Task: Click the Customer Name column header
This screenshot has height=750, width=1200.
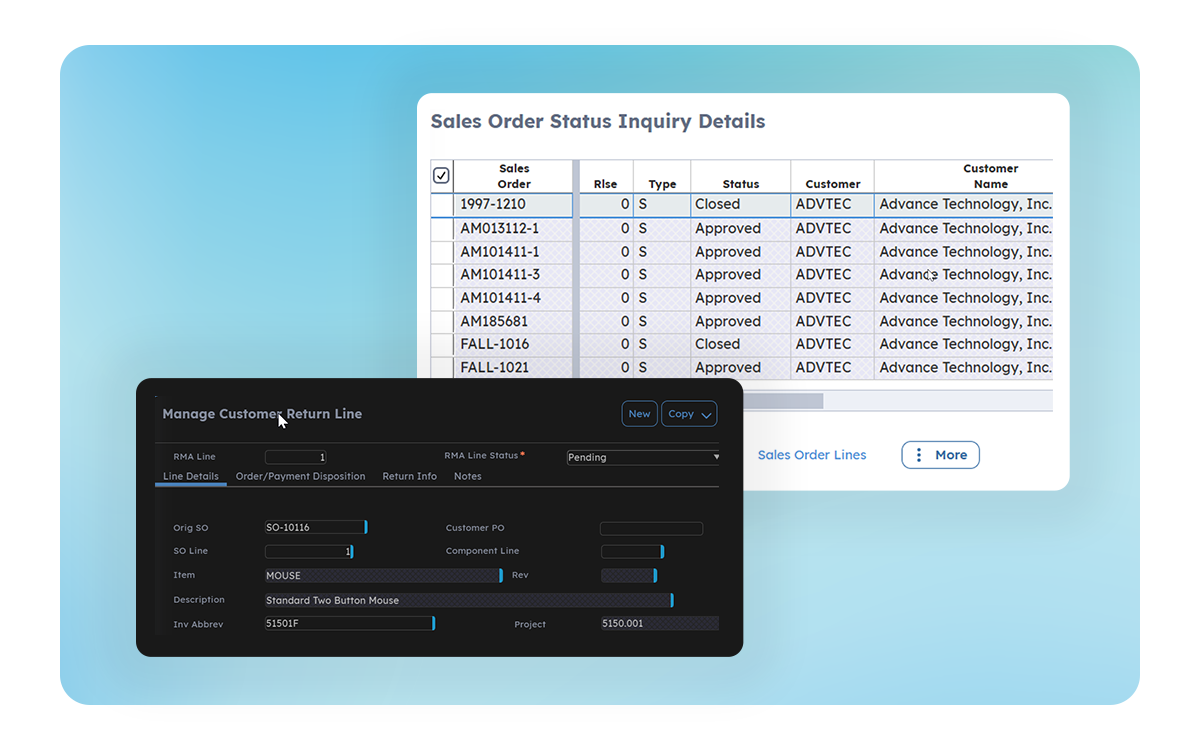Action: [989, 176]
